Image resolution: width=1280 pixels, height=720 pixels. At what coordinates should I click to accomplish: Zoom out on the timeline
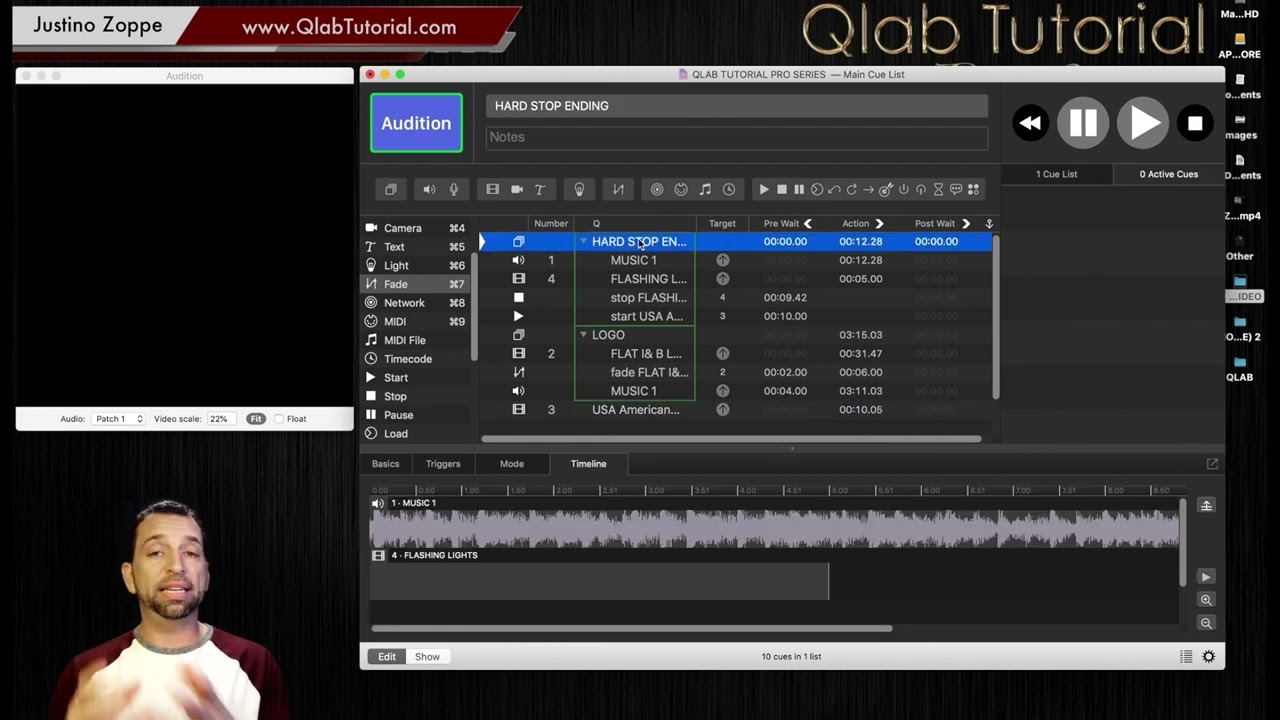tap(1206, 623)
